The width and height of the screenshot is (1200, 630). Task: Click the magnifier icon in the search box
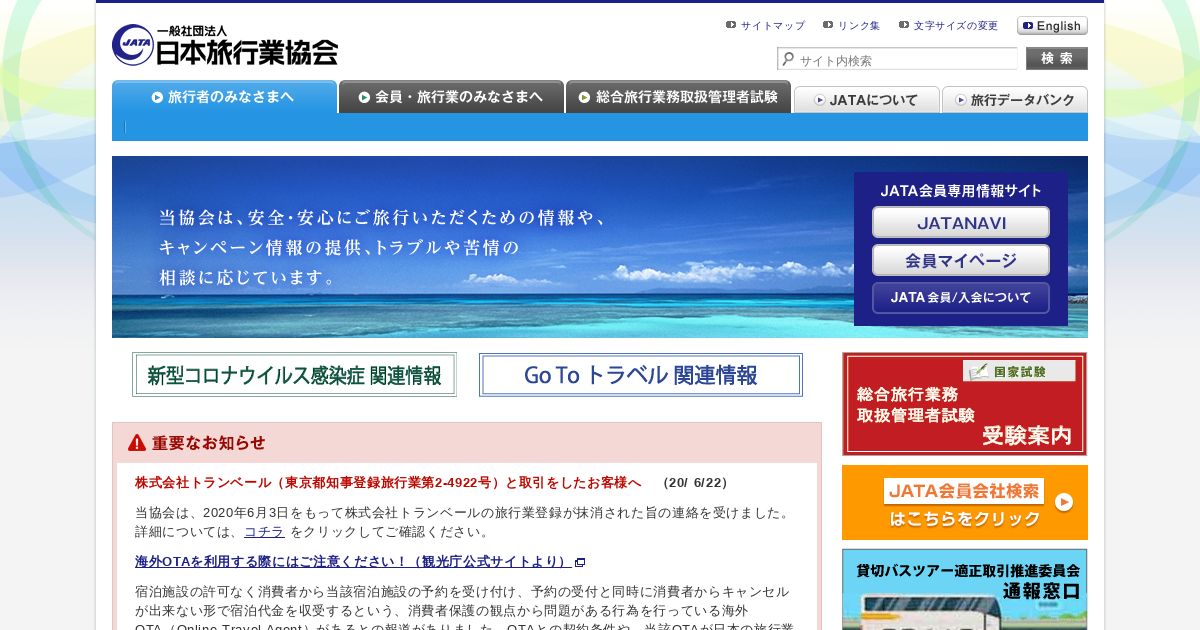tap(788, 59)
